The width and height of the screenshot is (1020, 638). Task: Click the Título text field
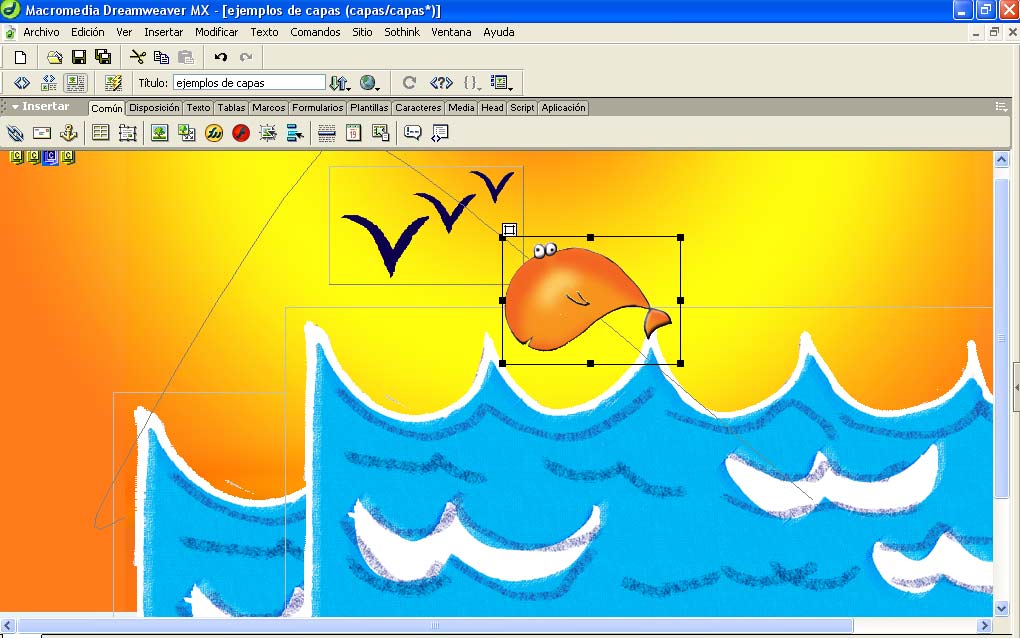[x=249, y=83]
